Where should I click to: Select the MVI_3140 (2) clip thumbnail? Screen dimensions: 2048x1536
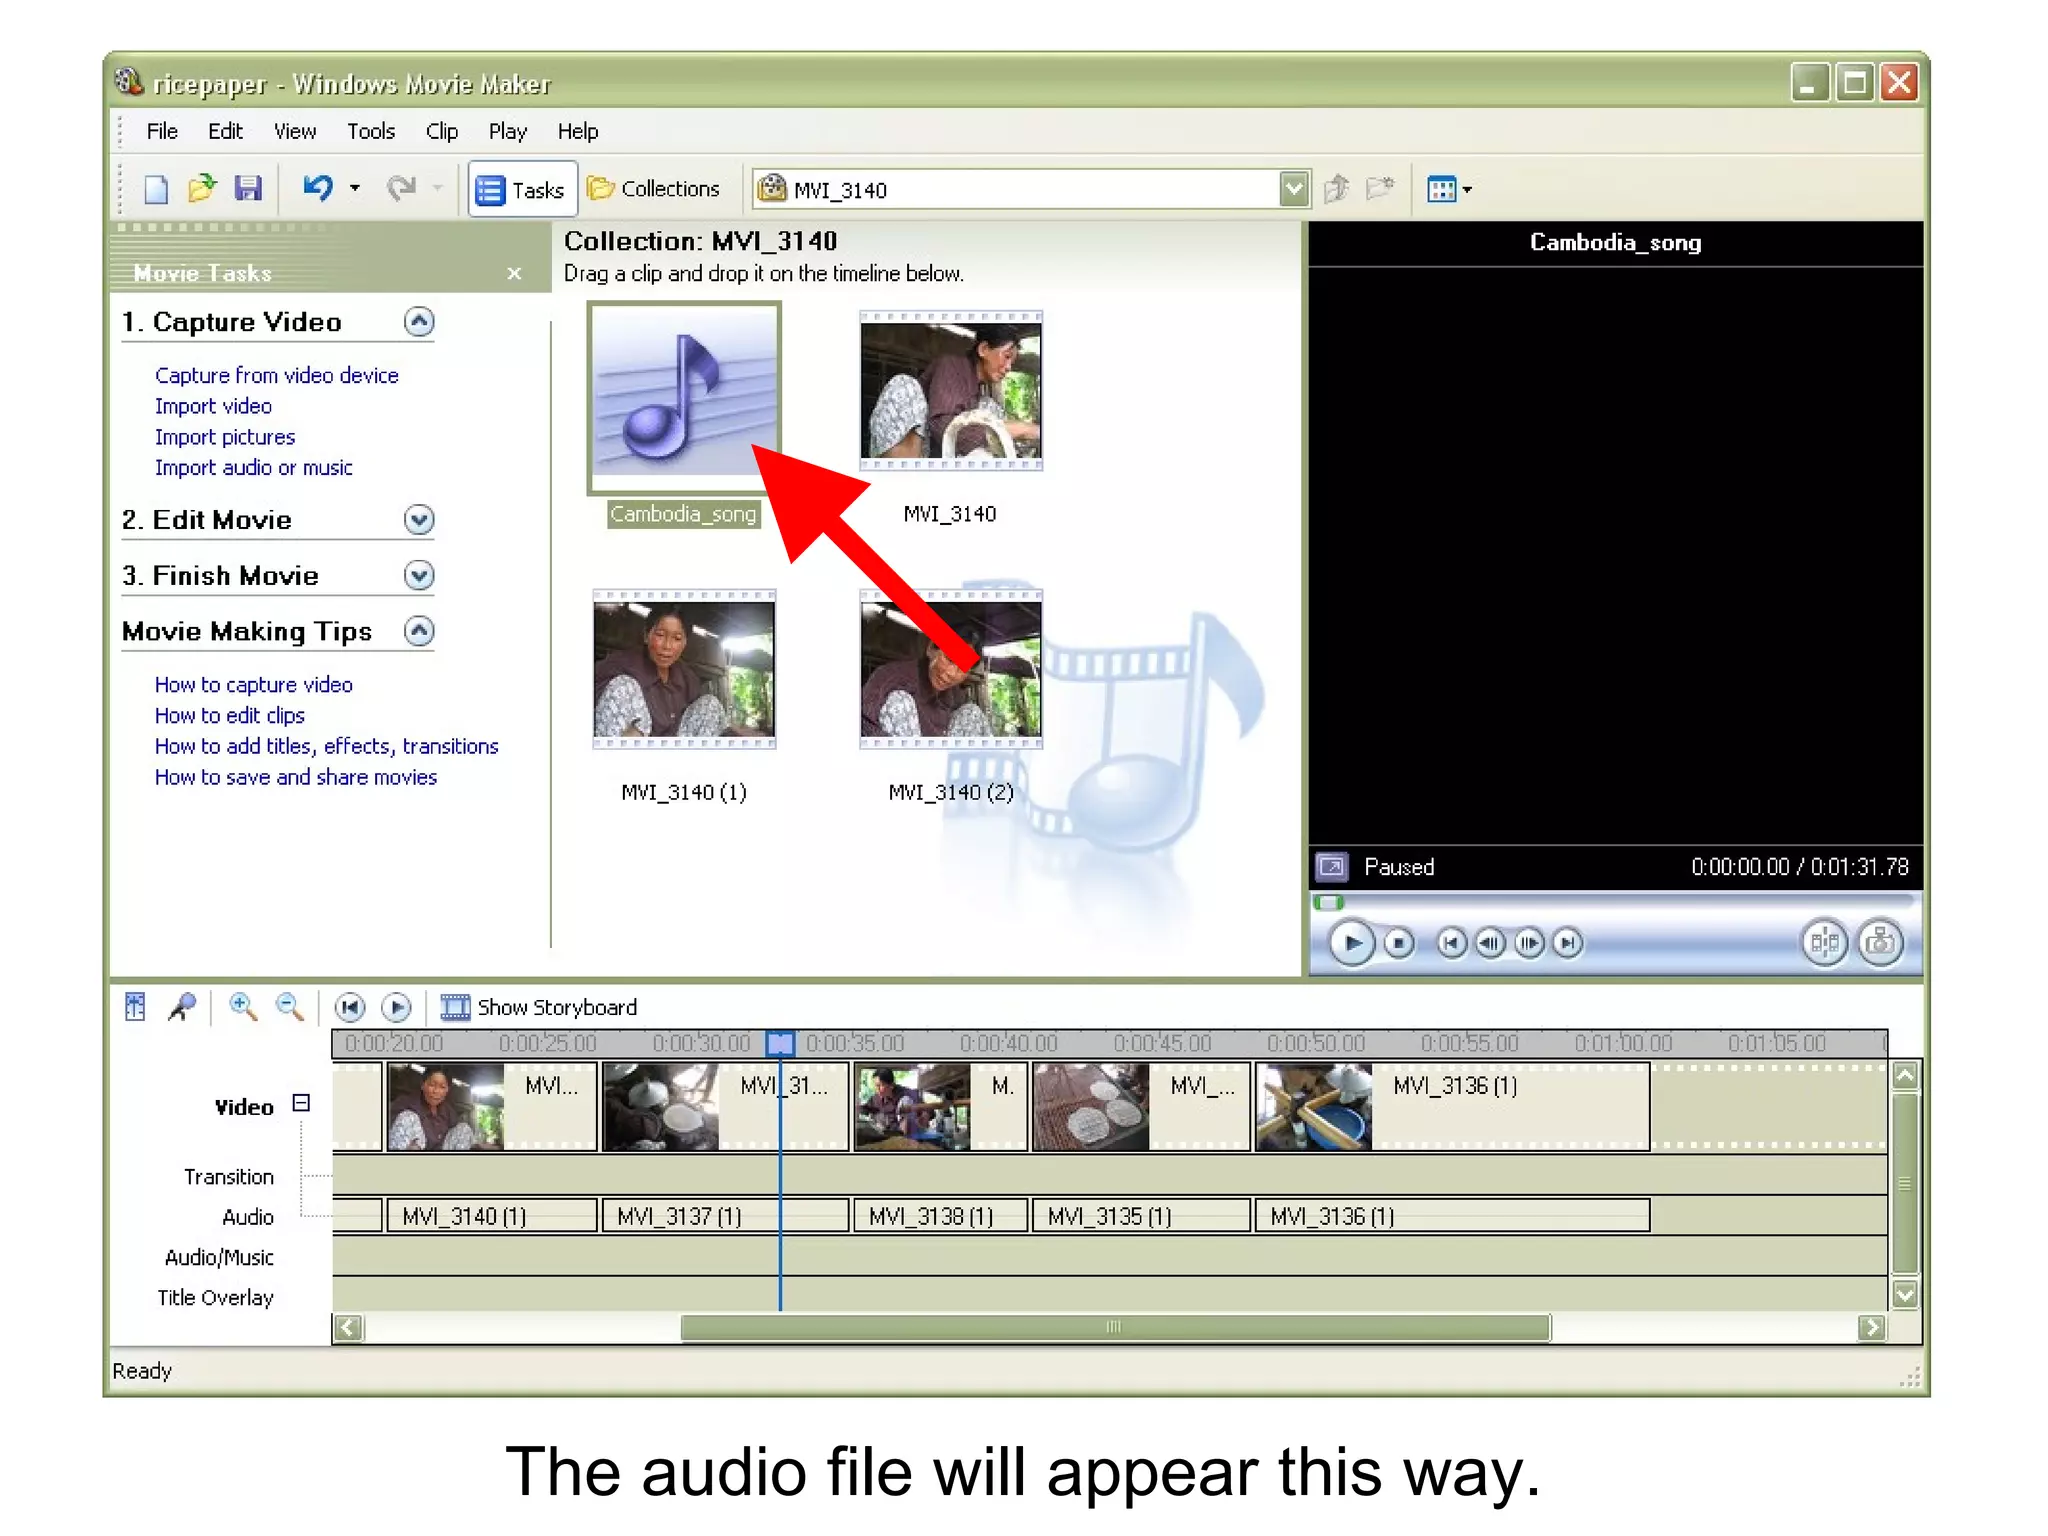click(951, 669)
